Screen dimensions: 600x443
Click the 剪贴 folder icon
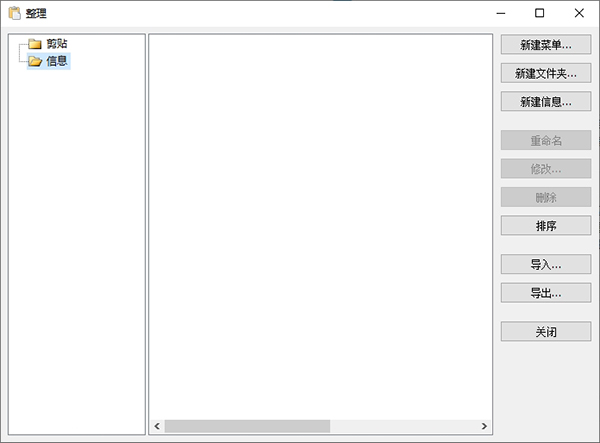pos(35,44)
